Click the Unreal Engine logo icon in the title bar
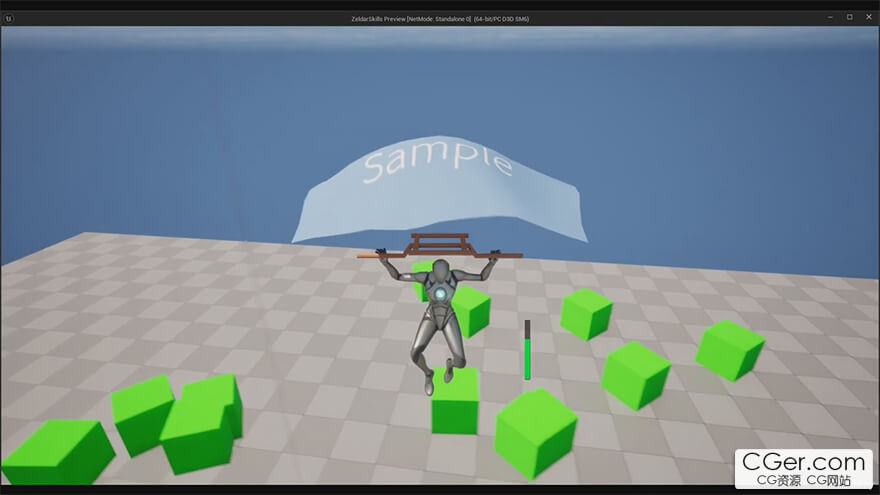This screenshot has width=880, height=495. 8,19
